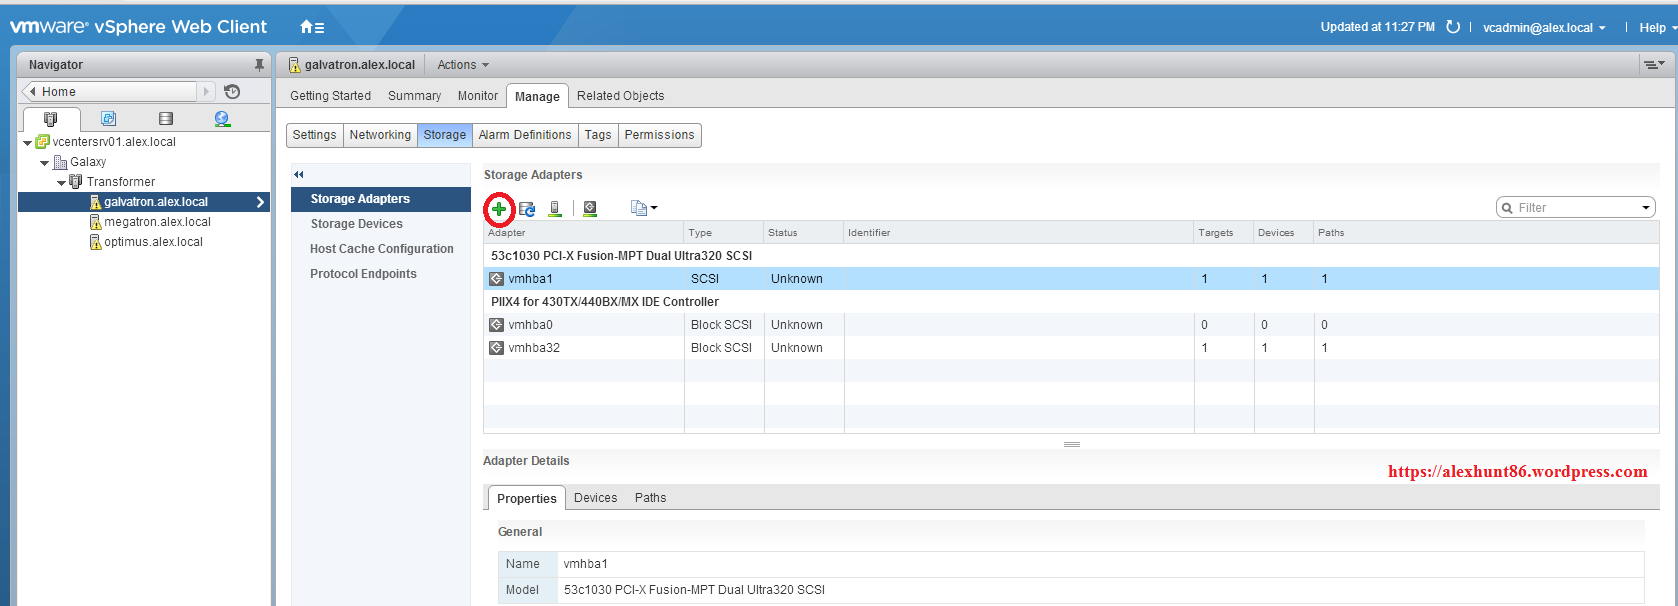Screen dimensions: 1678x606
Task: Open the Alarm Definitions sub-tab
Action: coord(525,135)
